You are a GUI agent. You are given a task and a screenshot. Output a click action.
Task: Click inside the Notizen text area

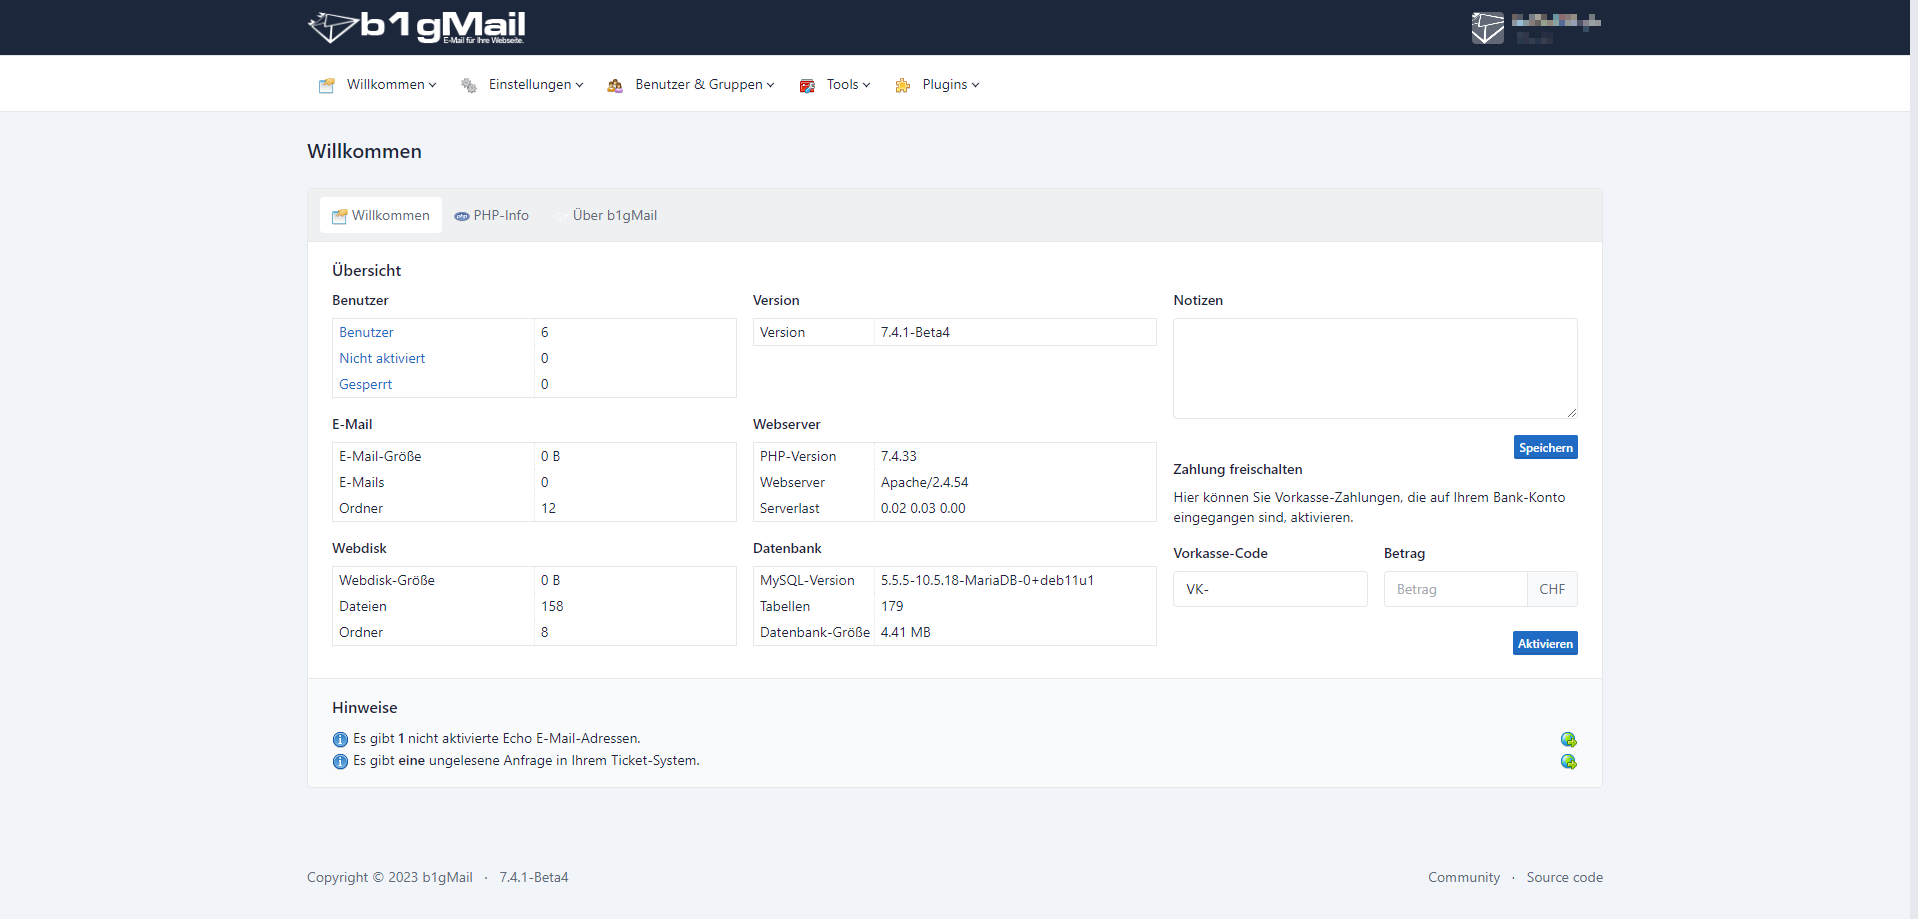coord(1374,368)
